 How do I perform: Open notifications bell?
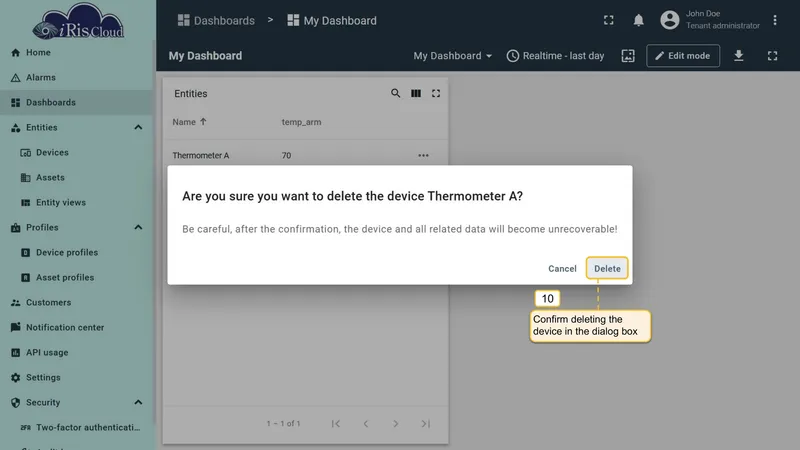coord(638,20)
